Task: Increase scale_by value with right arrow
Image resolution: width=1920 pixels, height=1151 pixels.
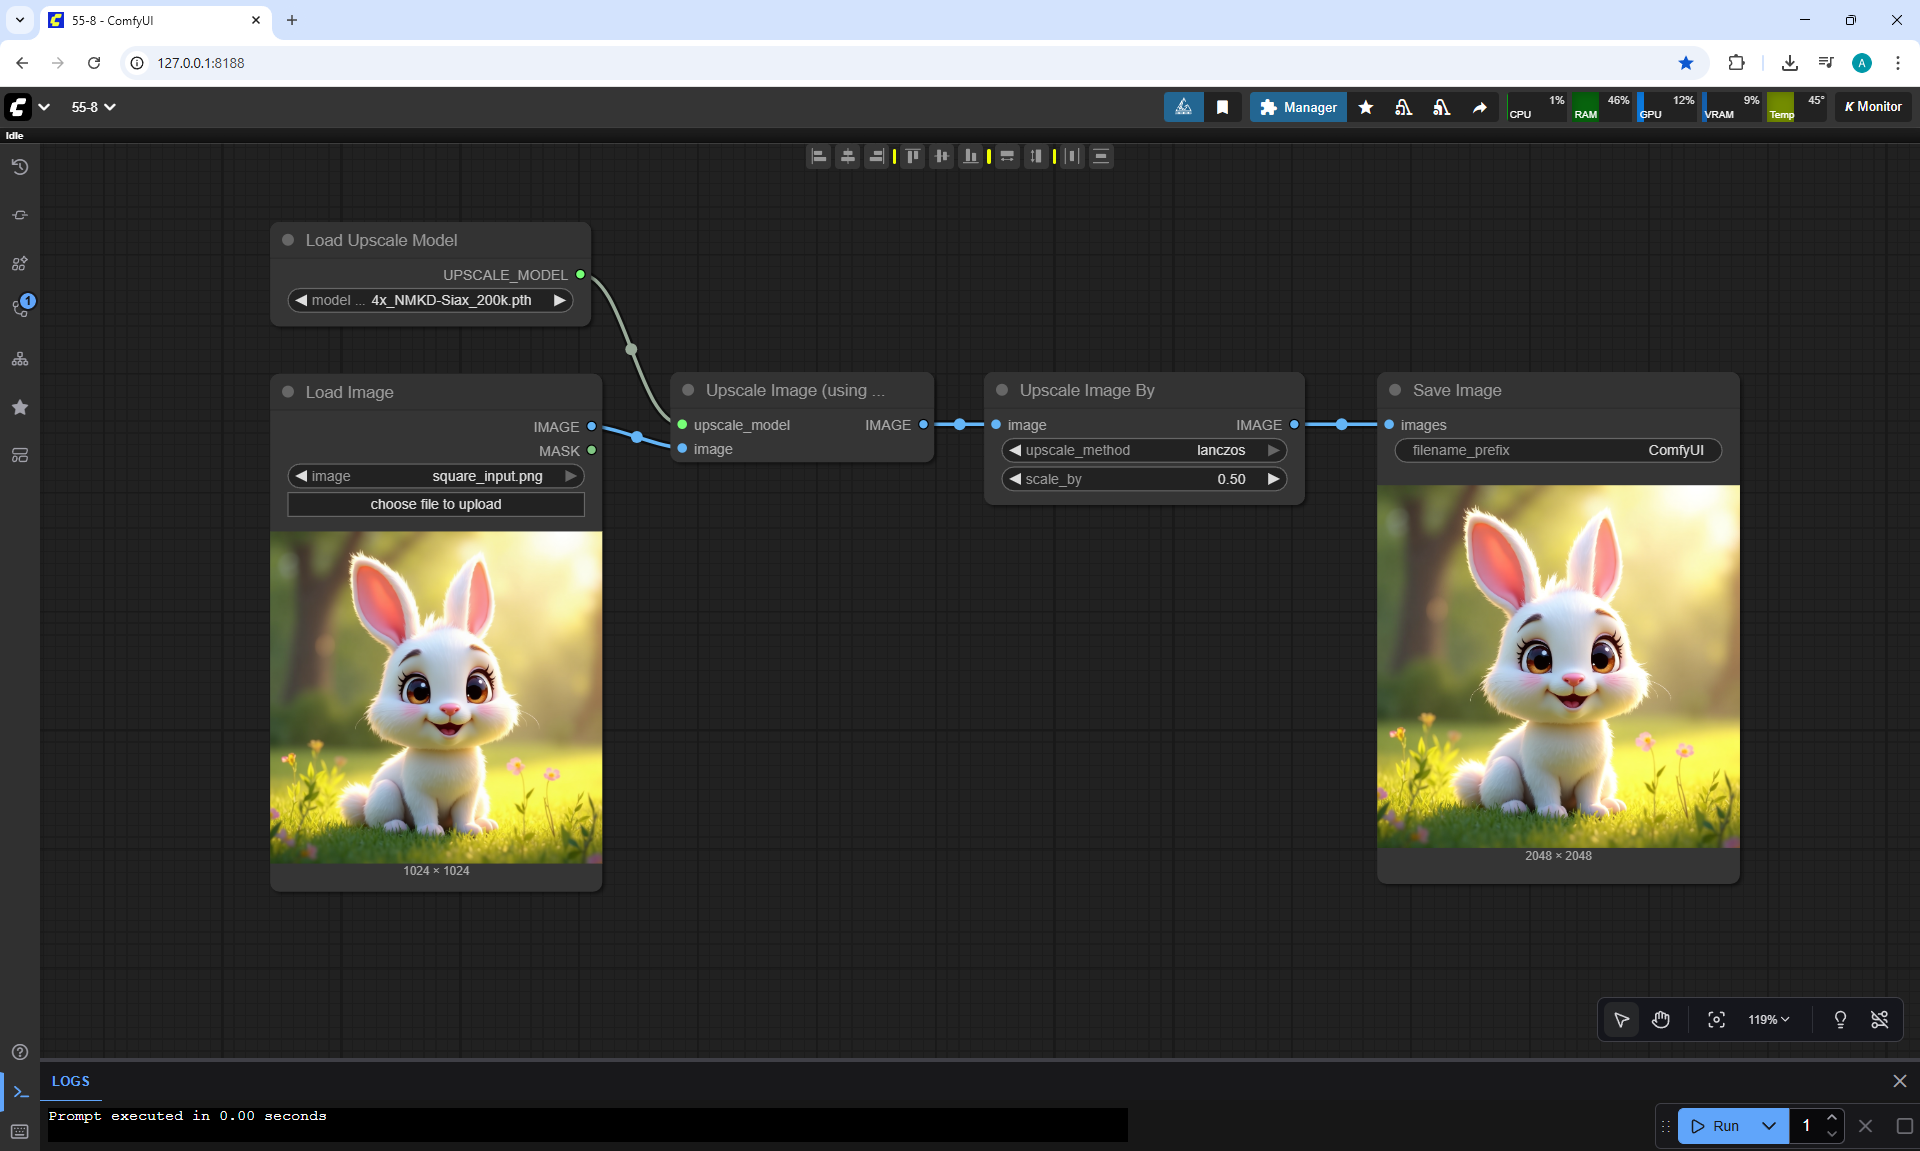Action: tap(1273, 479)
